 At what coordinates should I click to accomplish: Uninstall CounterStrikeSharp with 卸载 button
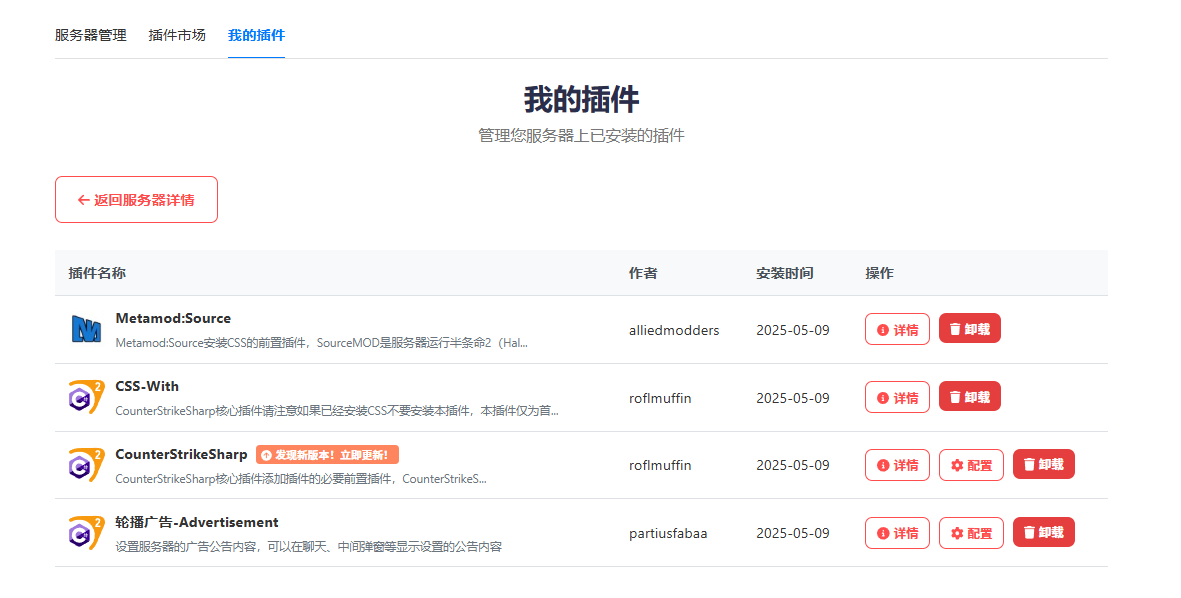pos(1043,464)
